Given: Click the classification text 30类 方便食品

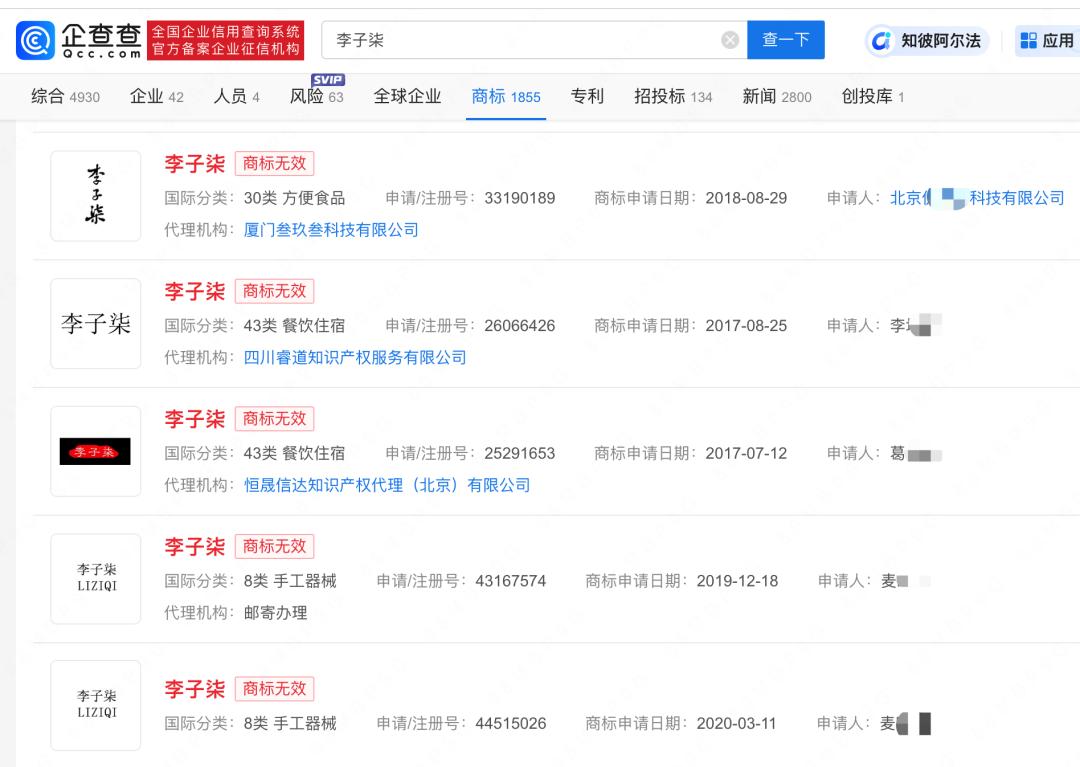Looking at the screenshot, I should 294,198.
